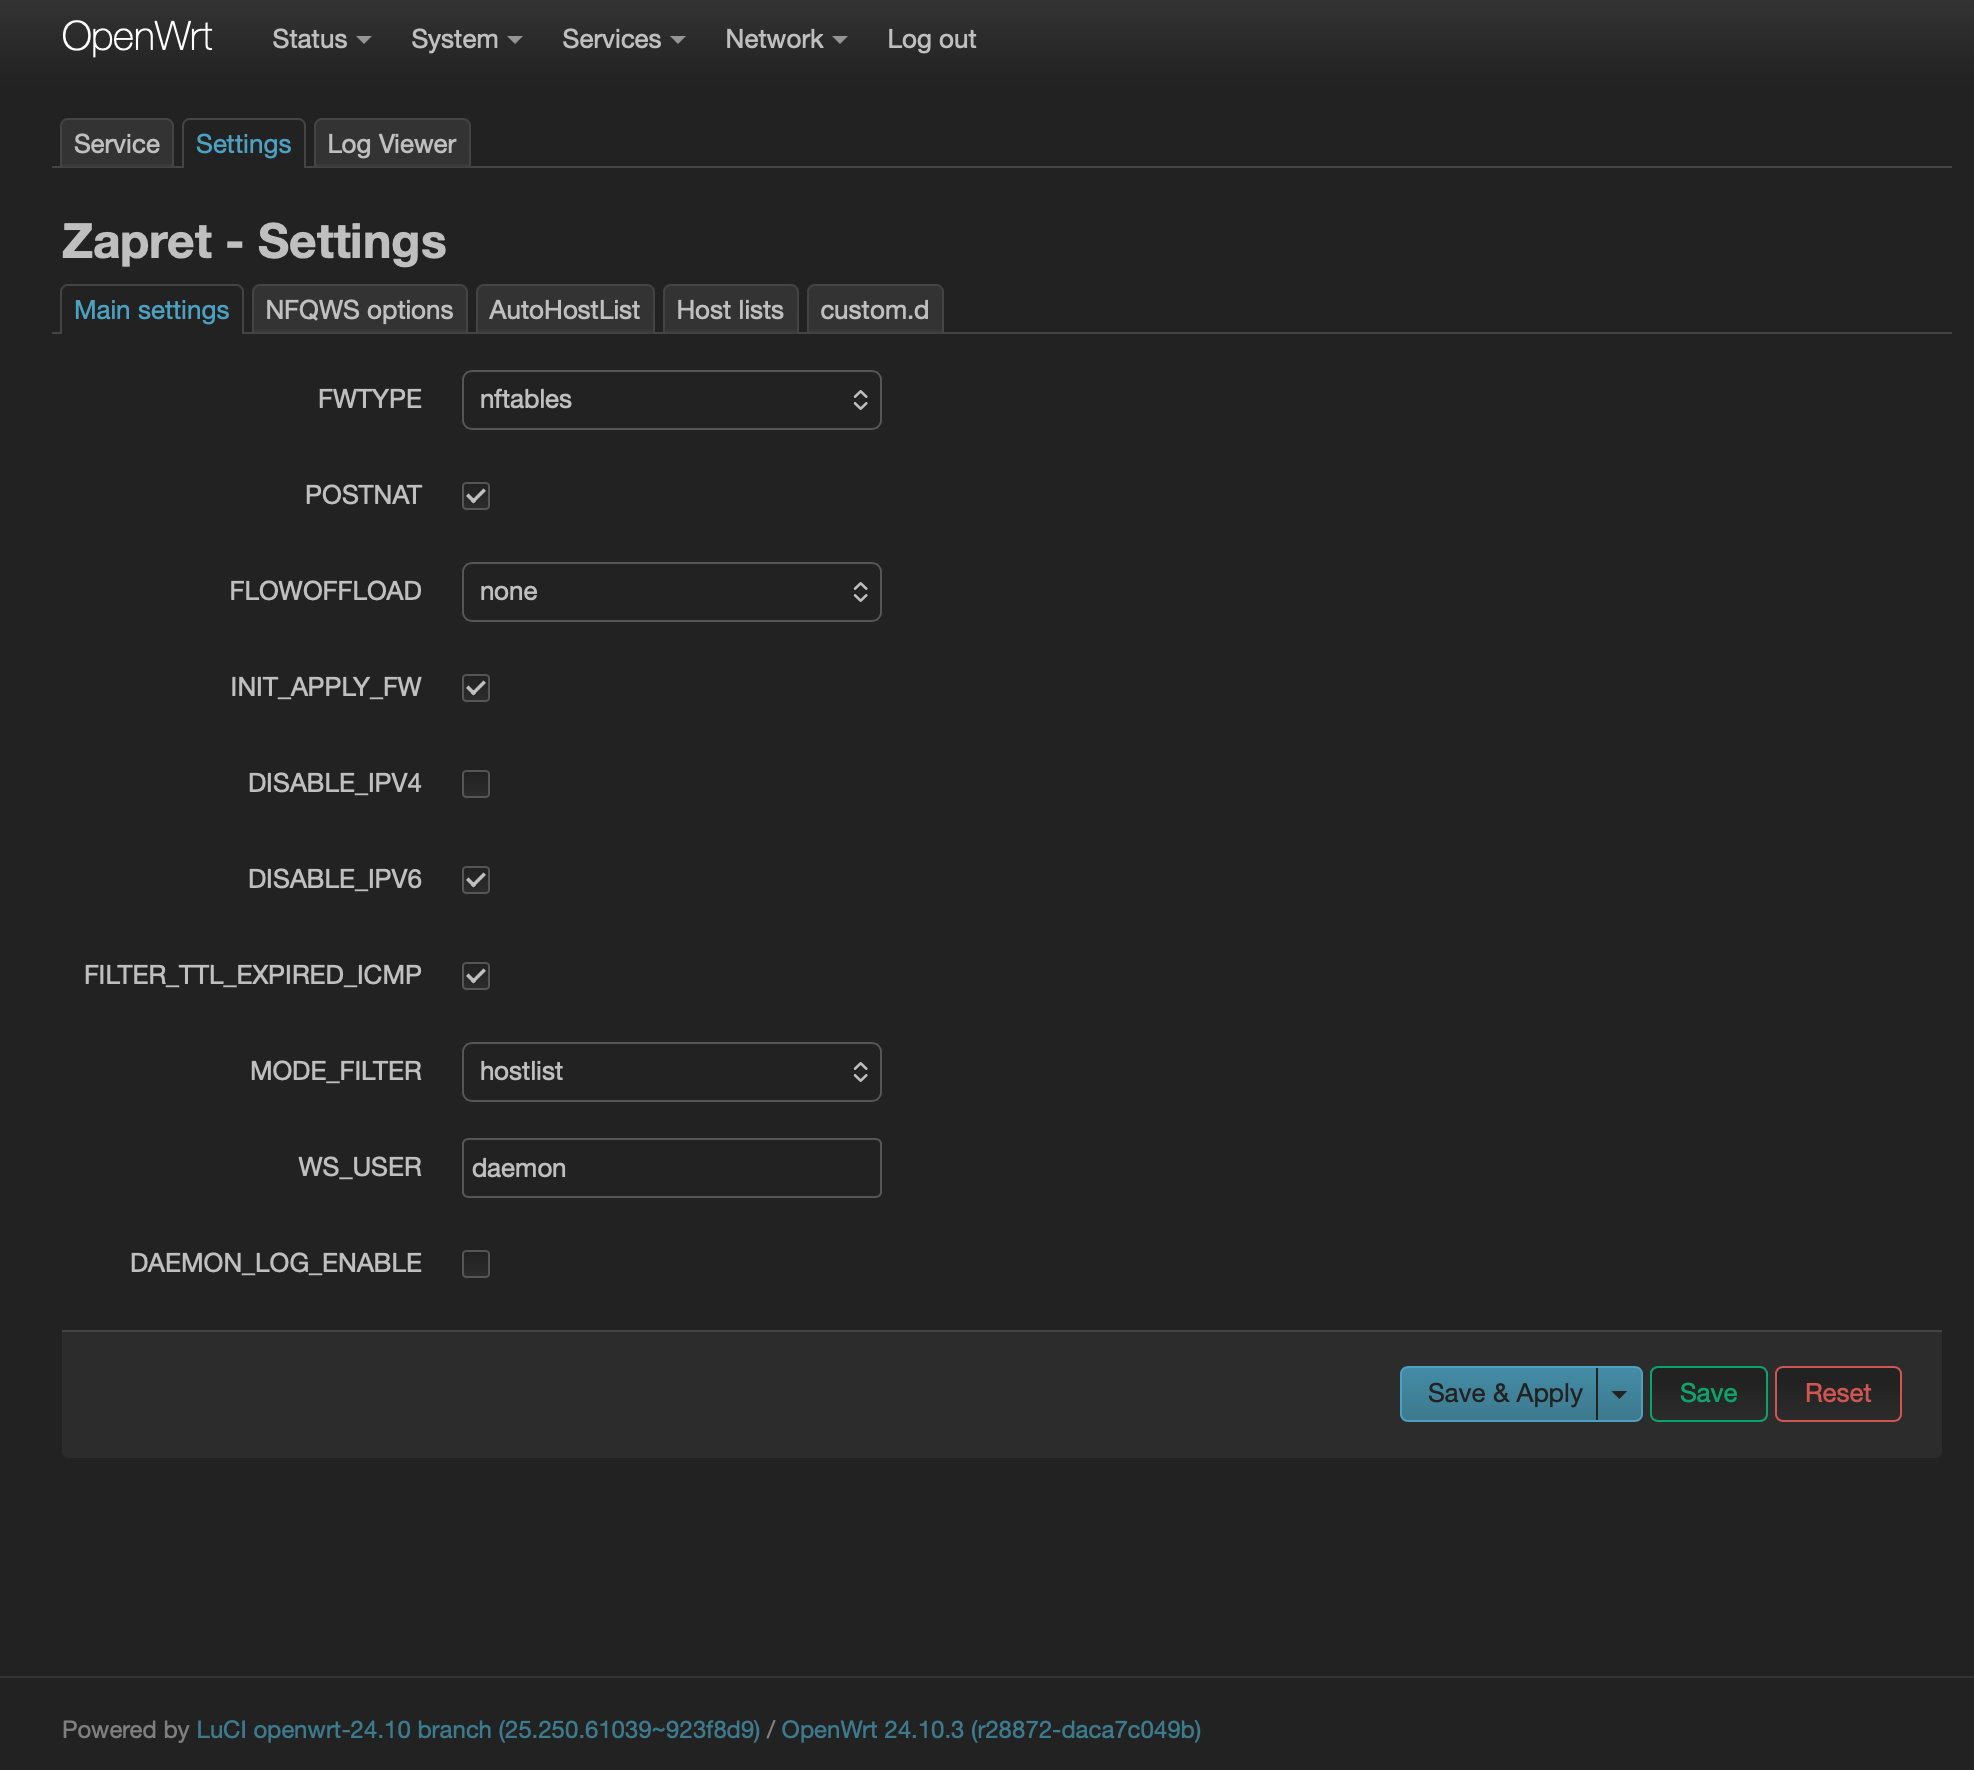Click the WS_USER input field
Screen dimensions: 1974x1770
(671, 1168)
